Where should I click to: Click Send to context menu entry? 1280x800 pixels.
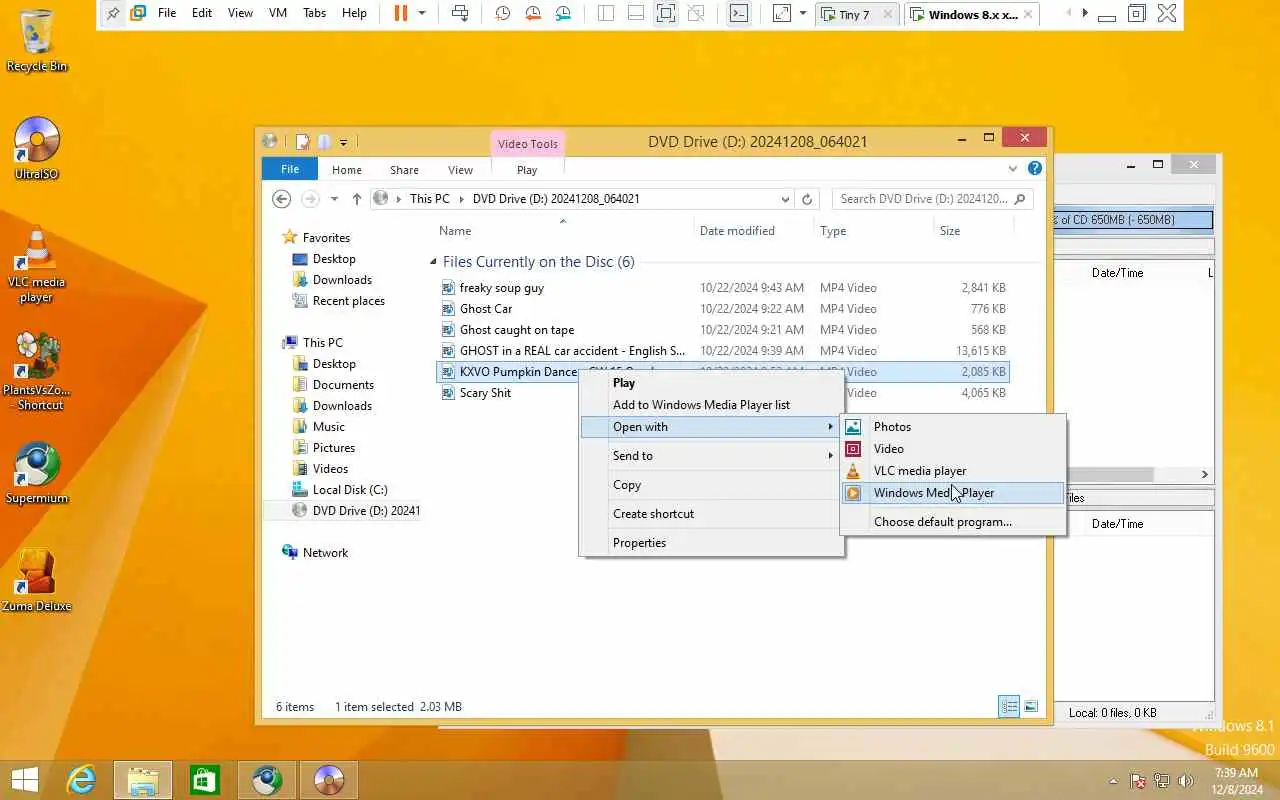712,456
